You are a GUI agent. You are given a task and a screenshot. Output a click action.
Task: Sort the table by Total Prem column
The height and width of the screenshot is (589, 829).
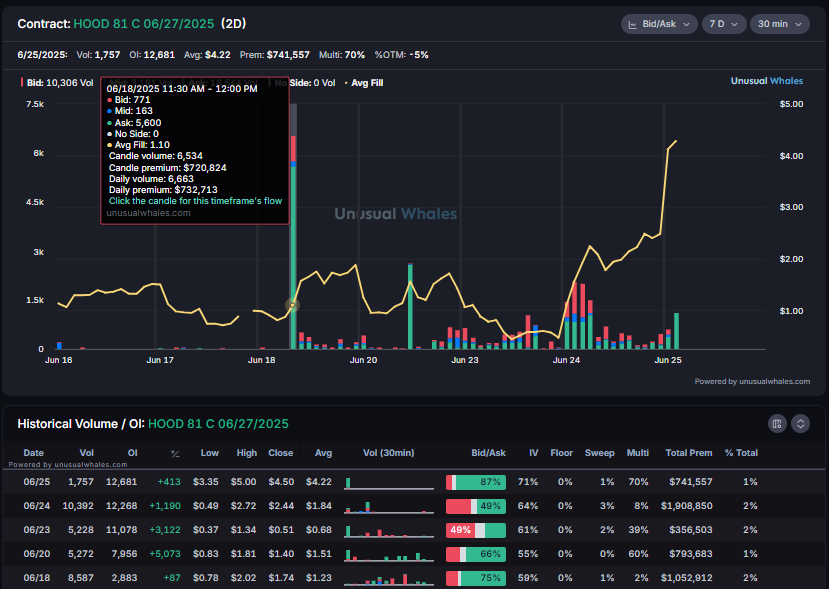click(688, 453)
